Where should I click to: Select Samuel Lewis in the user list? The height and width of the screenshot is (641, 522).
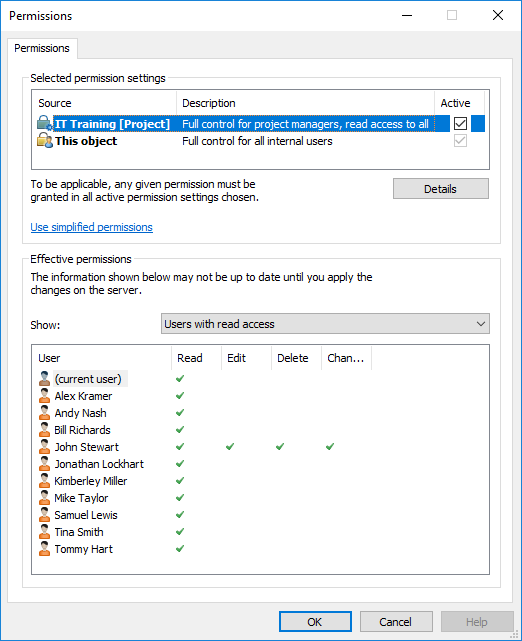point(86,515)
